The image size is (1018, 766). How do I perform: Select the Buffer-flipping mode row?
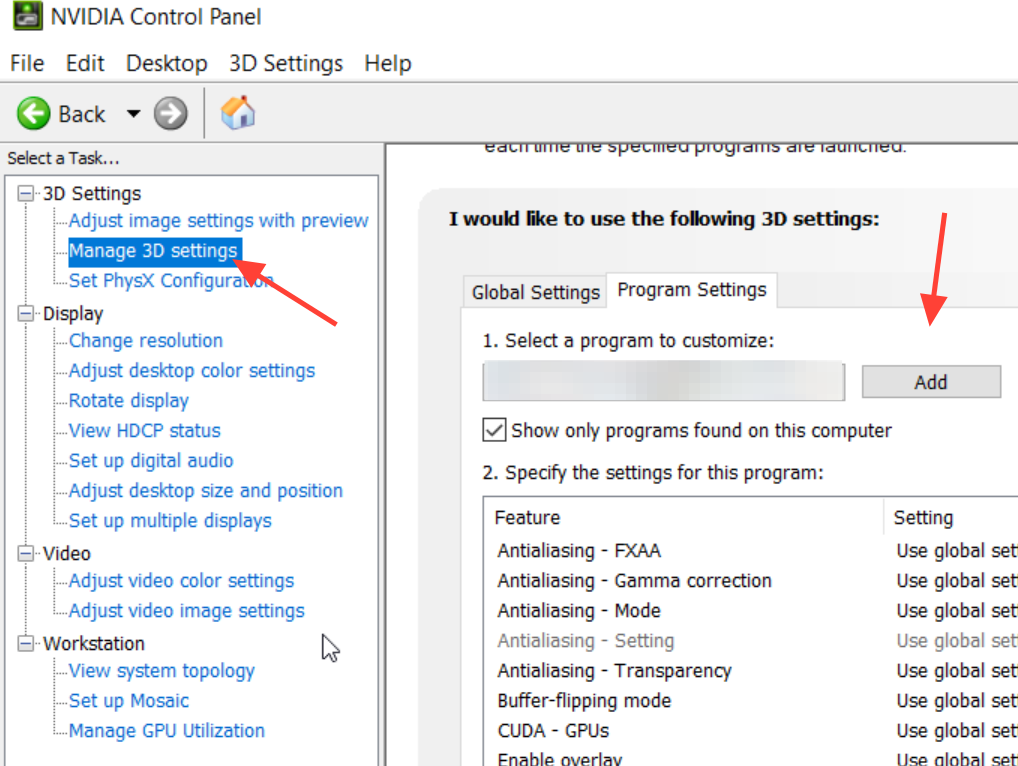click(751, 700)
